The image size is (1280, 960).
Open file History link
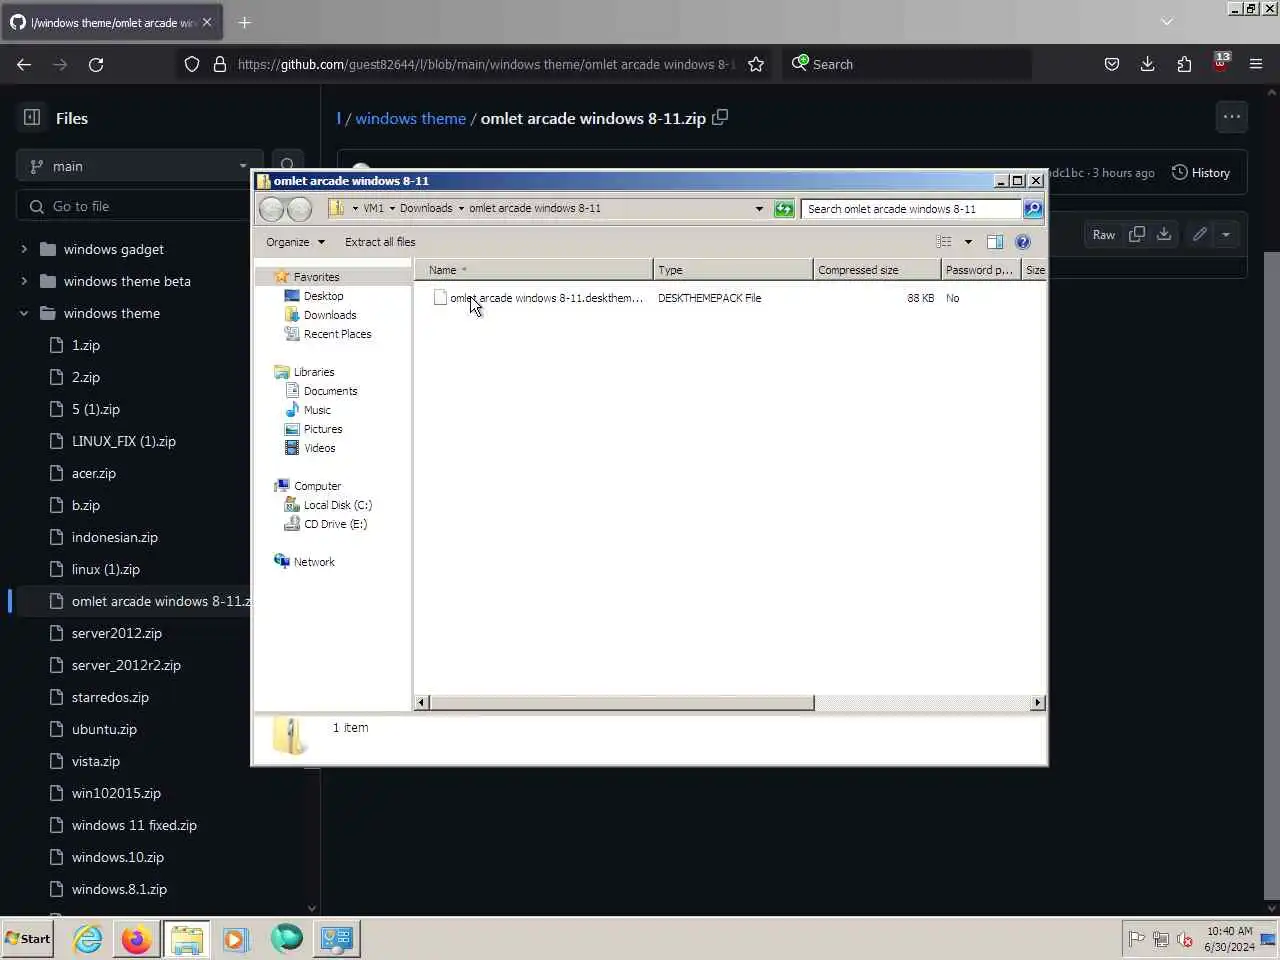pos(1201,173)
